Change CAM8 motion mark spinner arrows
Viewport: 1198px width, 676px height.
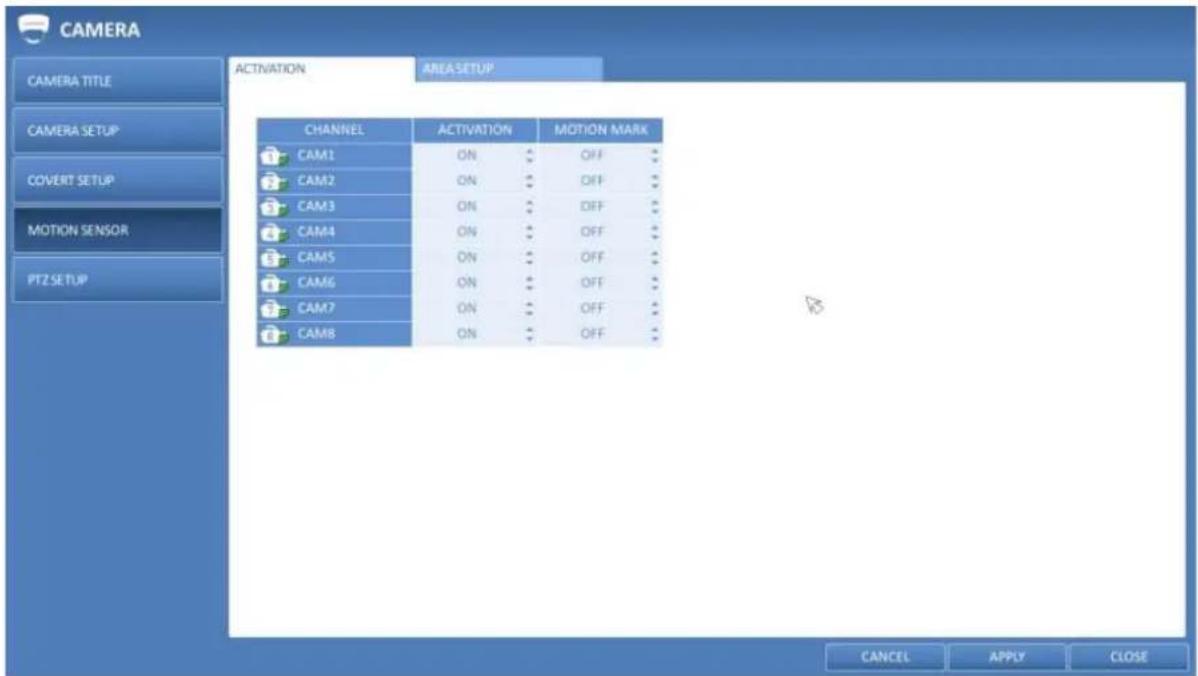pyautogui.click(x=655, y=334)
